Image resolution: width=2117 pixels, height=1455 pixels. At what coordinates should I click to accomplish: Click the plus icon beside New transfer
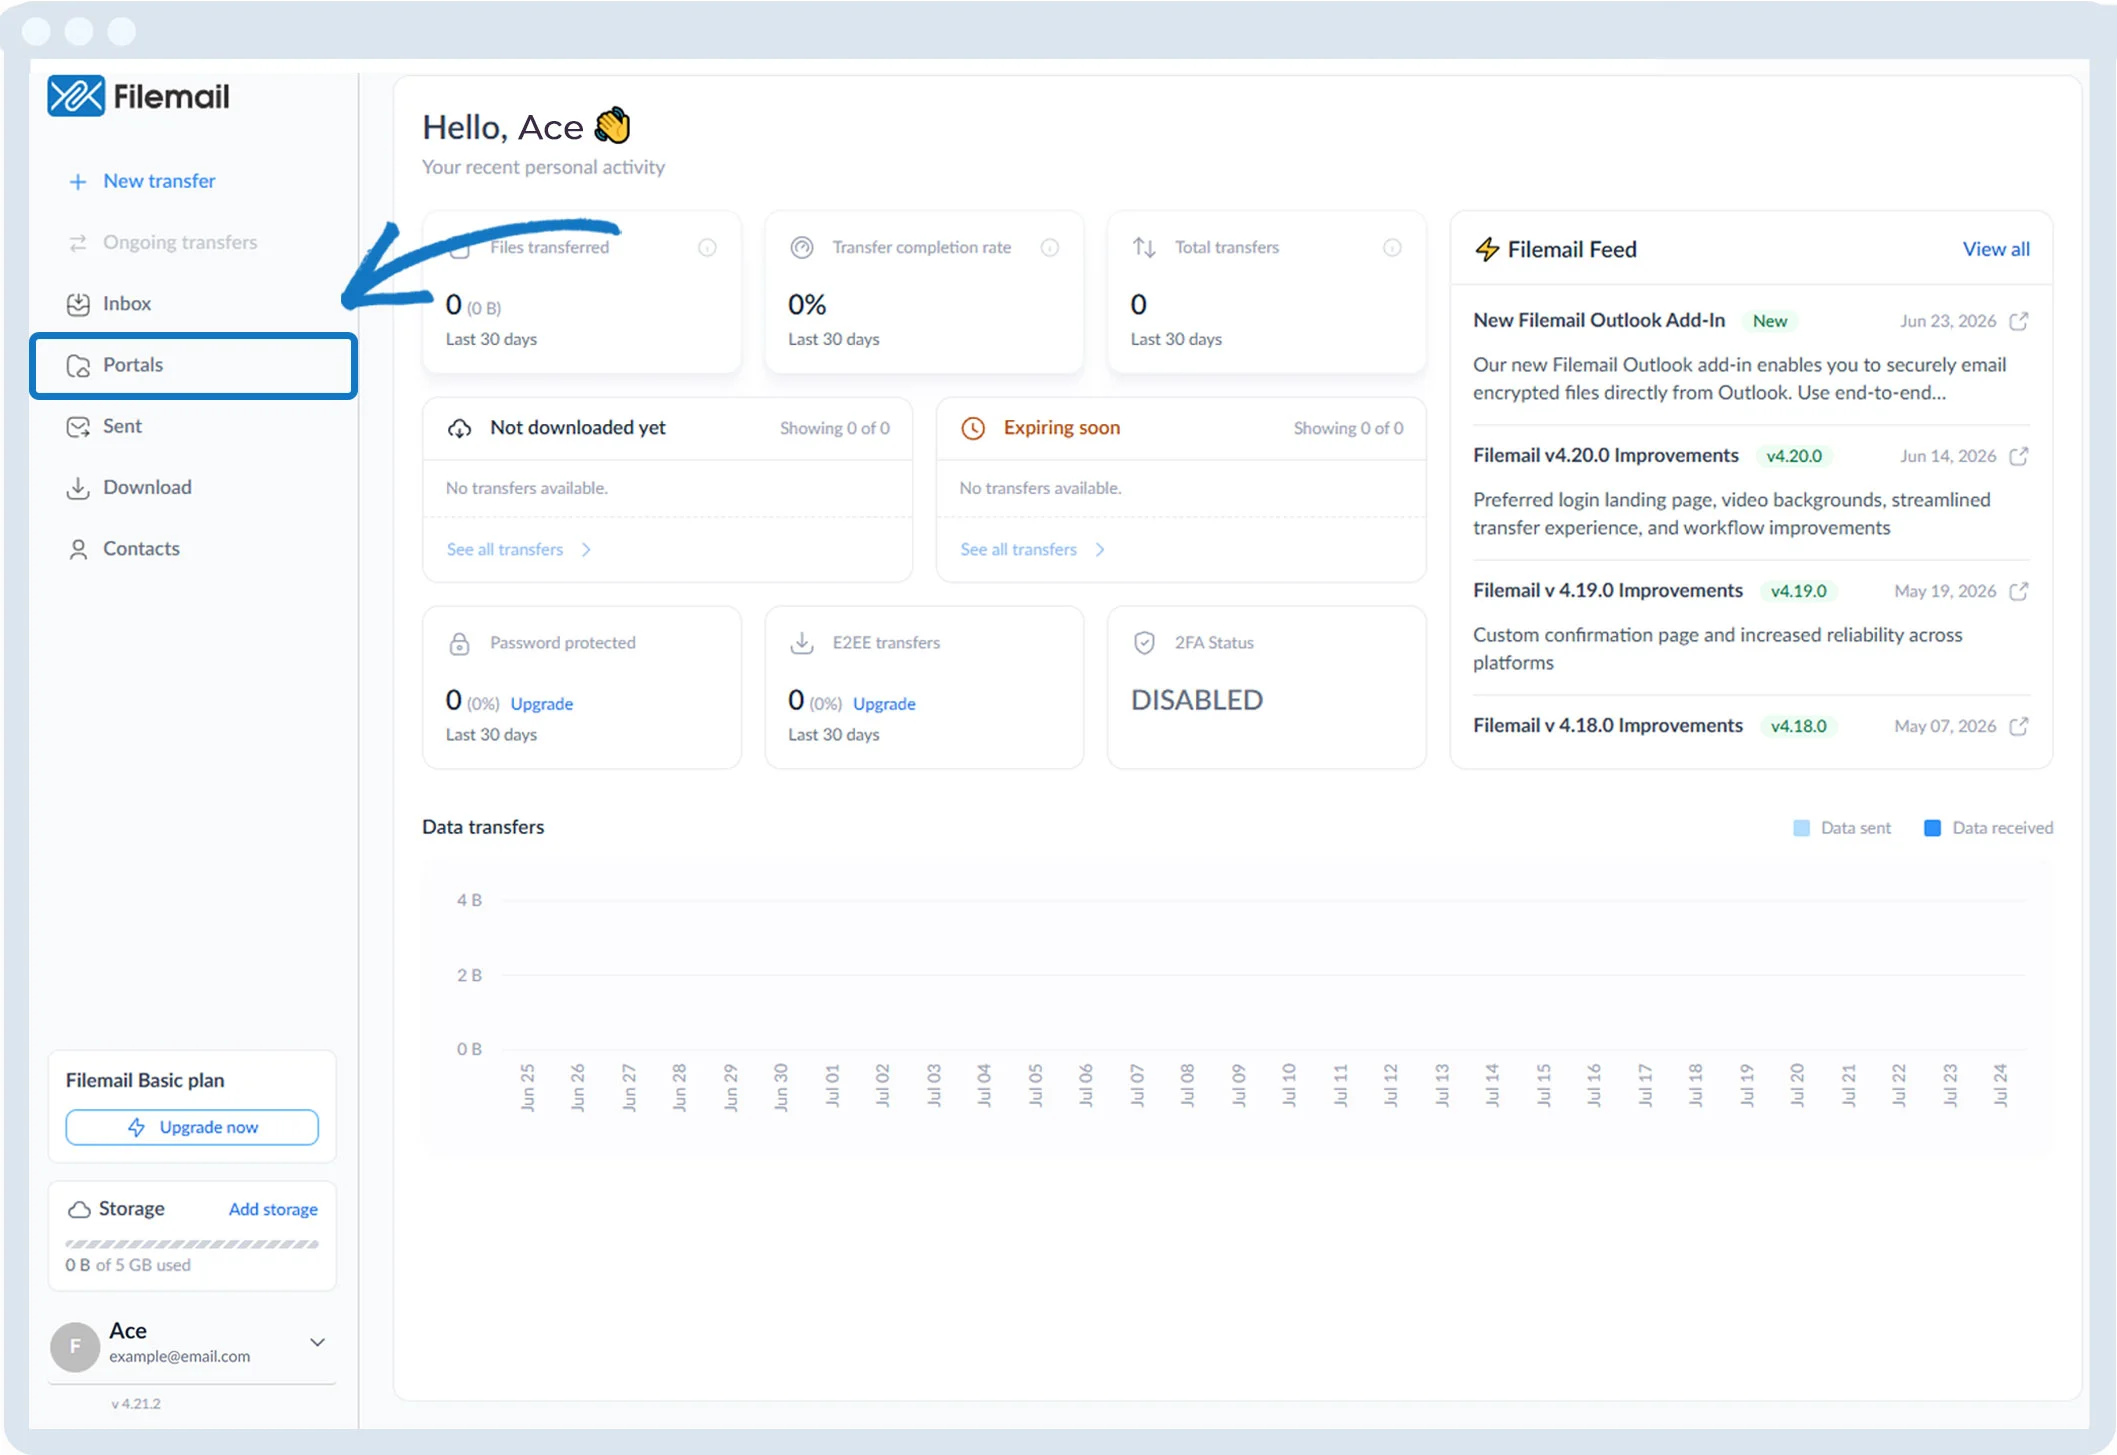click(77, 181)
